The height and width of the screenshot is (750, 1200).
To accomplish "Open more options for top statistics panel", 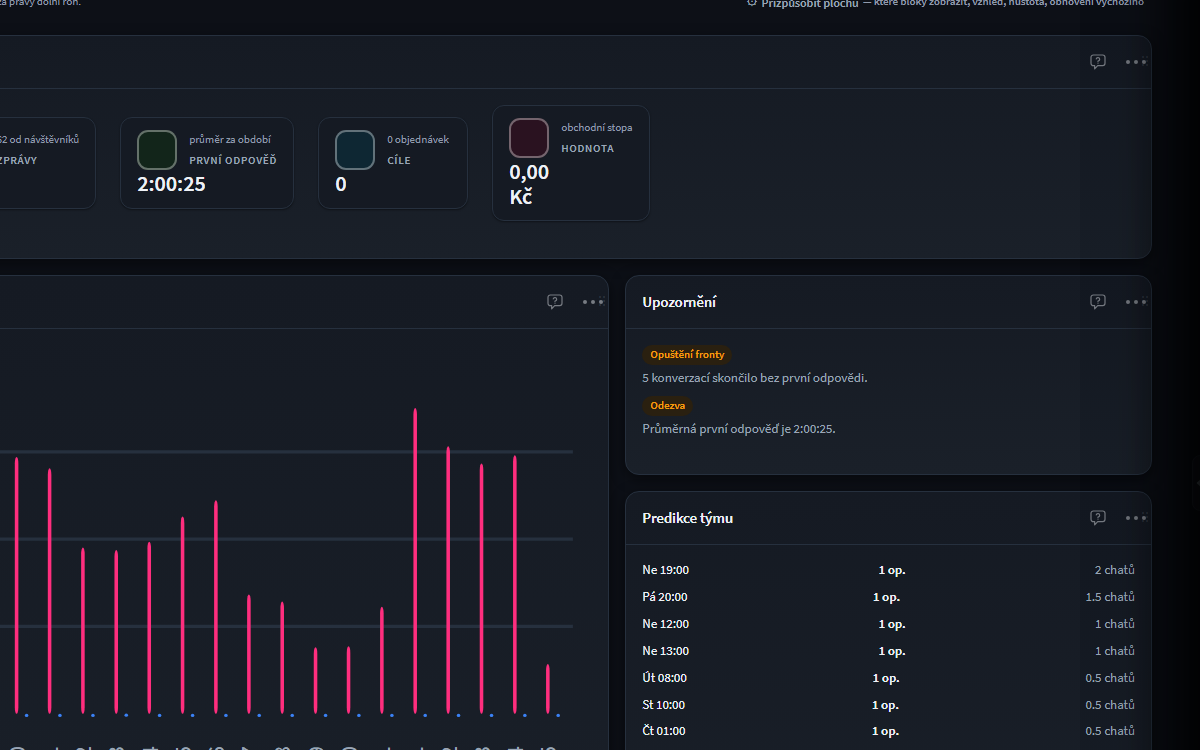I will point(1136,62).
